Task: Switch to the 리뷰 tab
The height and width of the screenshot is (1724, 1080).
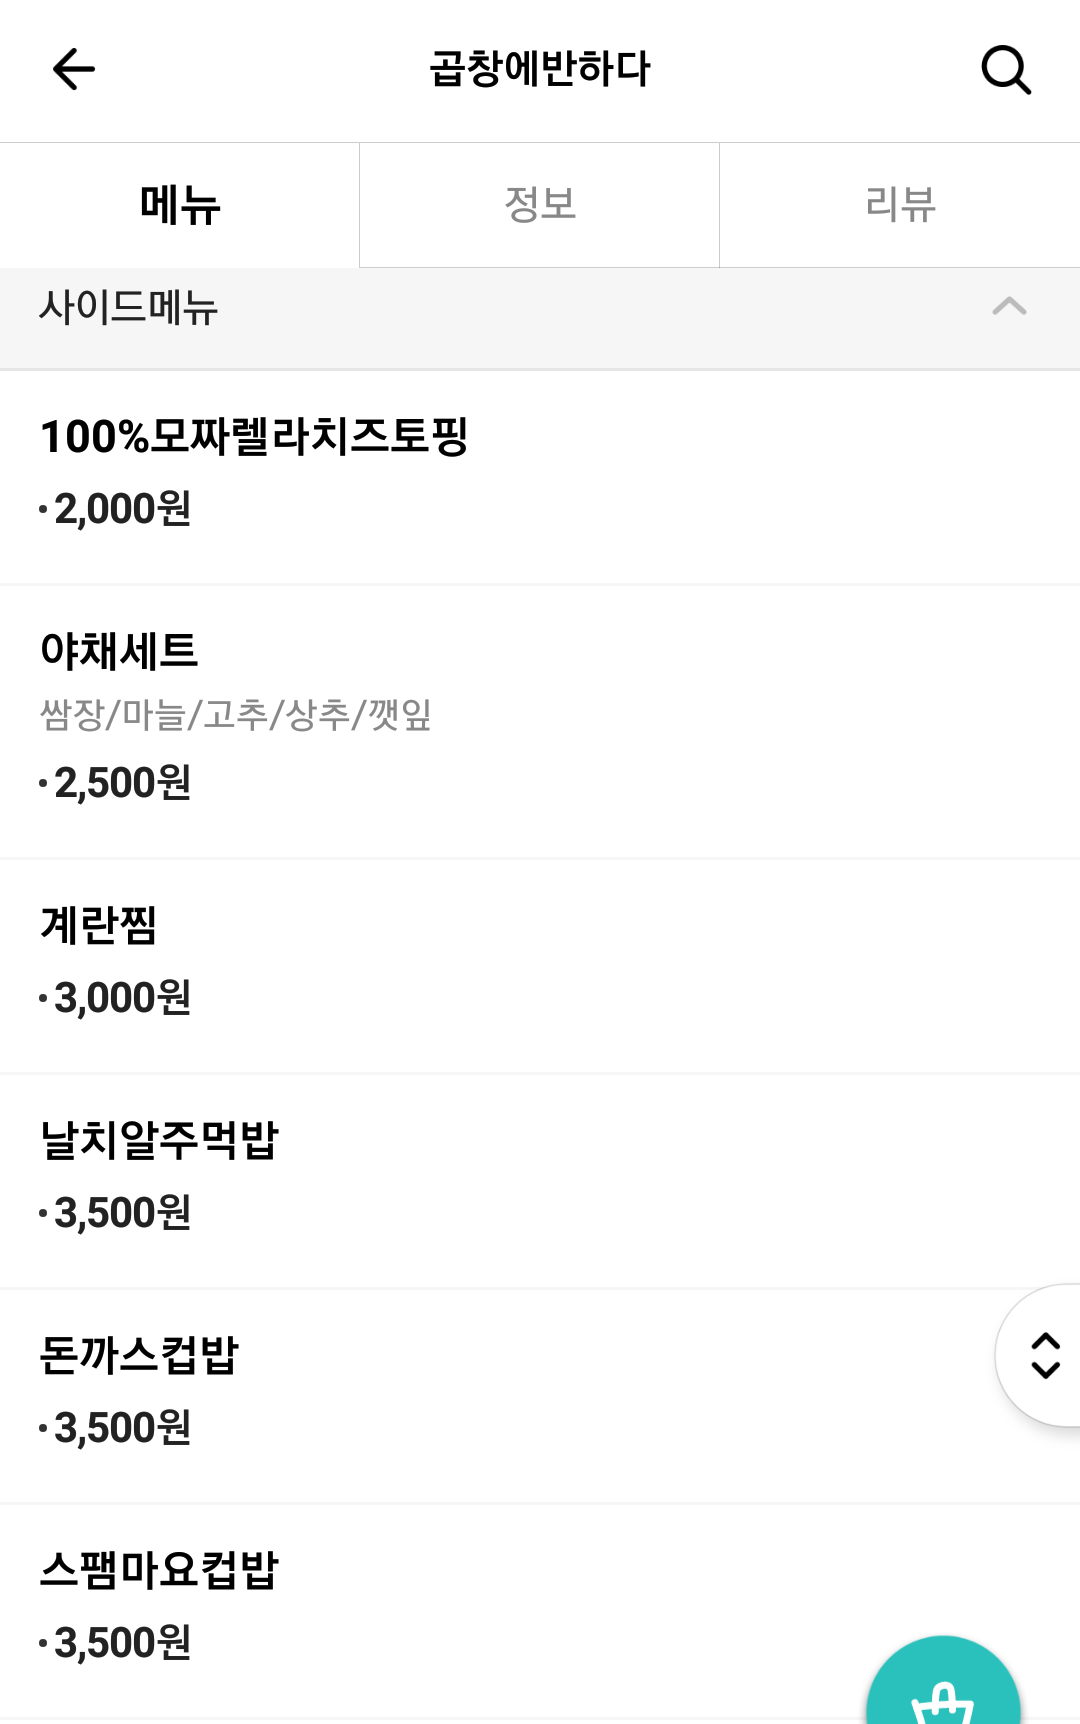Action: click(900, 205)
